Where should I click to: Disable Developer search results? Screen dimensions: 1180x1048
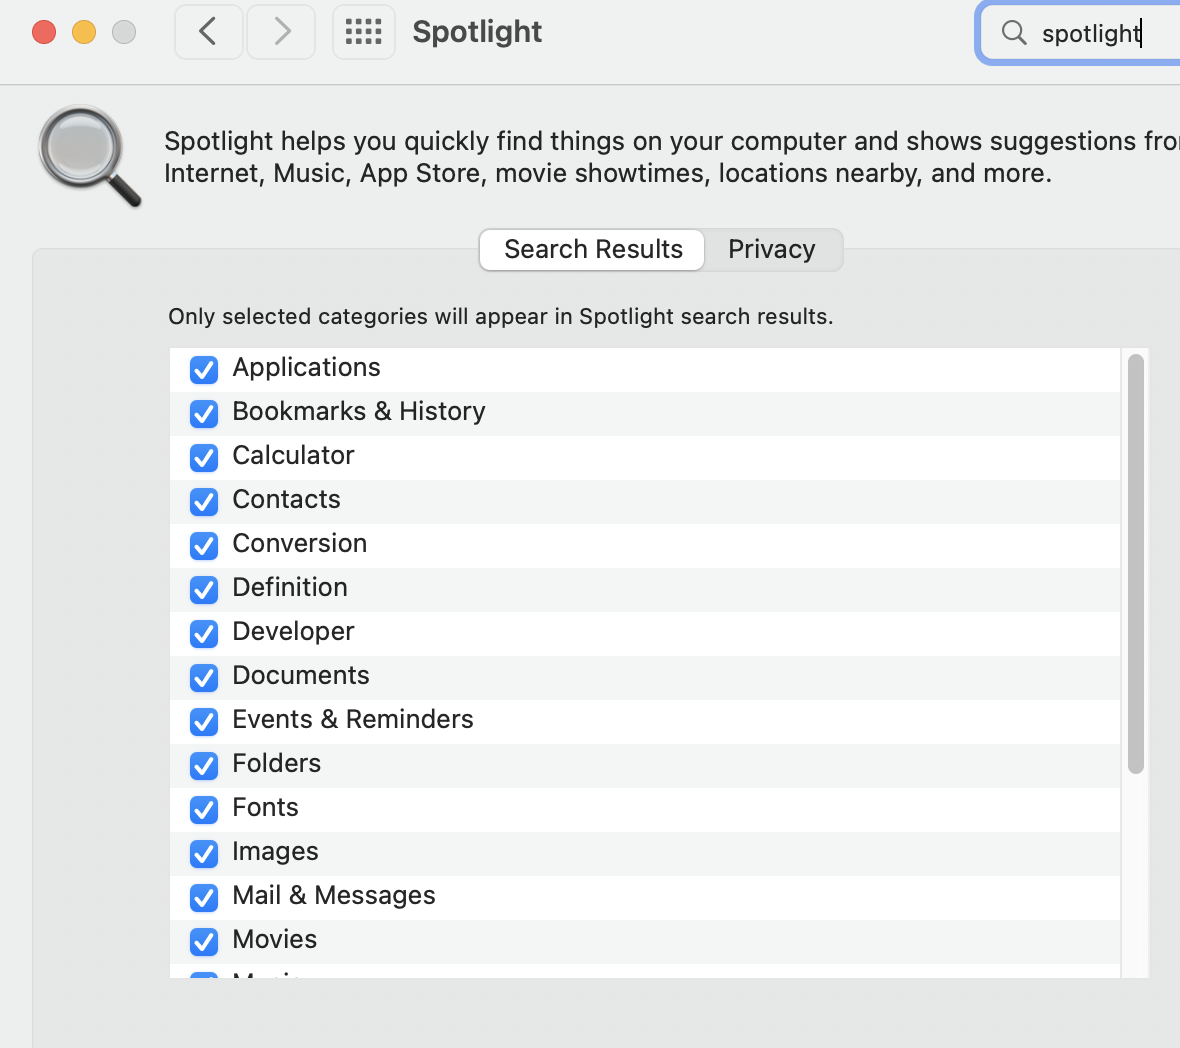[204, 633]
